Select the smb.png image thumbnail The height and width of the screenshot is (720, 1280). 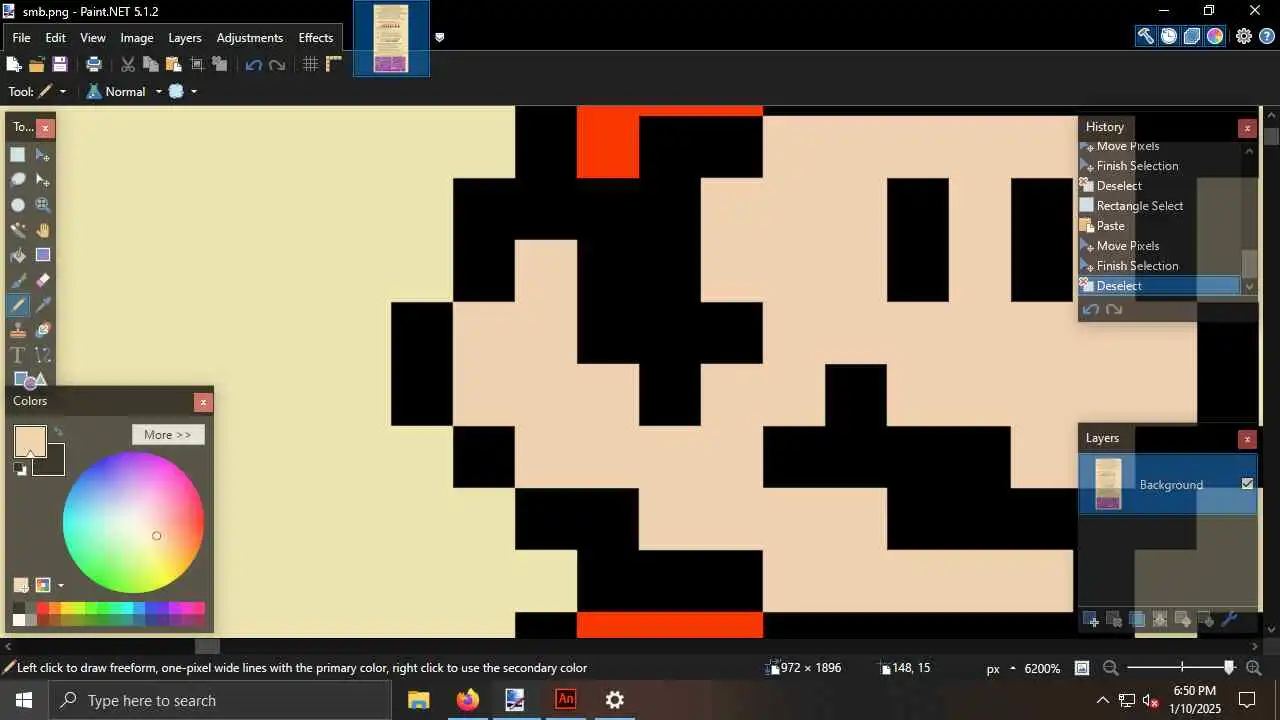[x=391, y=38]
